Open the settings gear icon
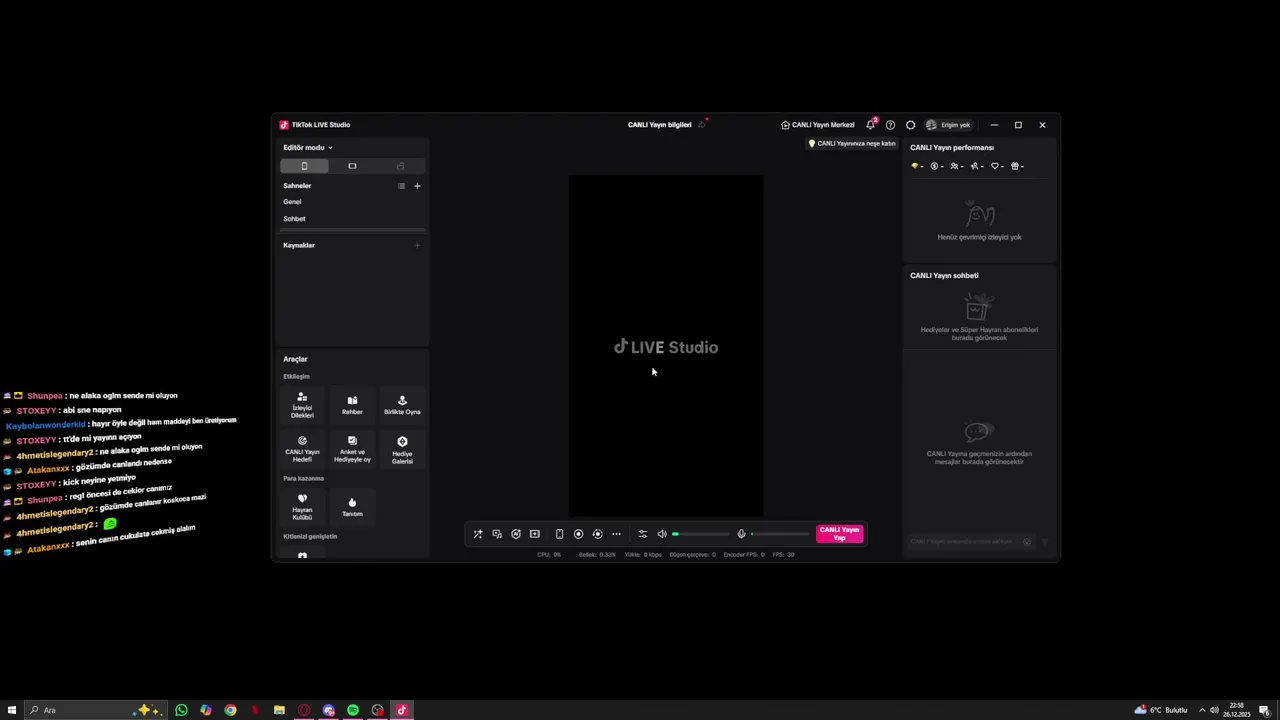The width and height of the screenshot is (1280, 720). tap(910, 125)
